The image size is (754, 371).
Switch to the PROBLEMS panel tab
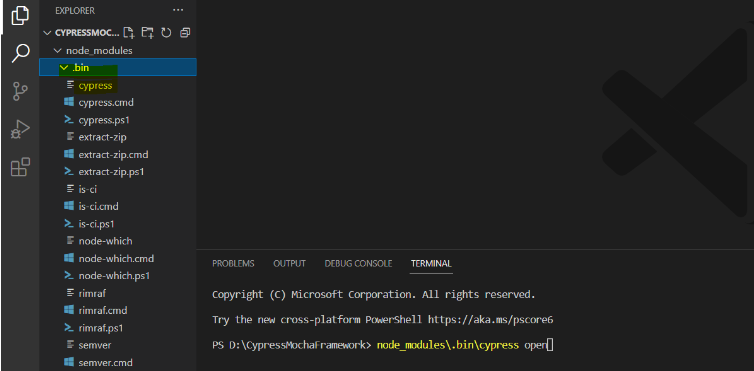click(x=233, y=263)
